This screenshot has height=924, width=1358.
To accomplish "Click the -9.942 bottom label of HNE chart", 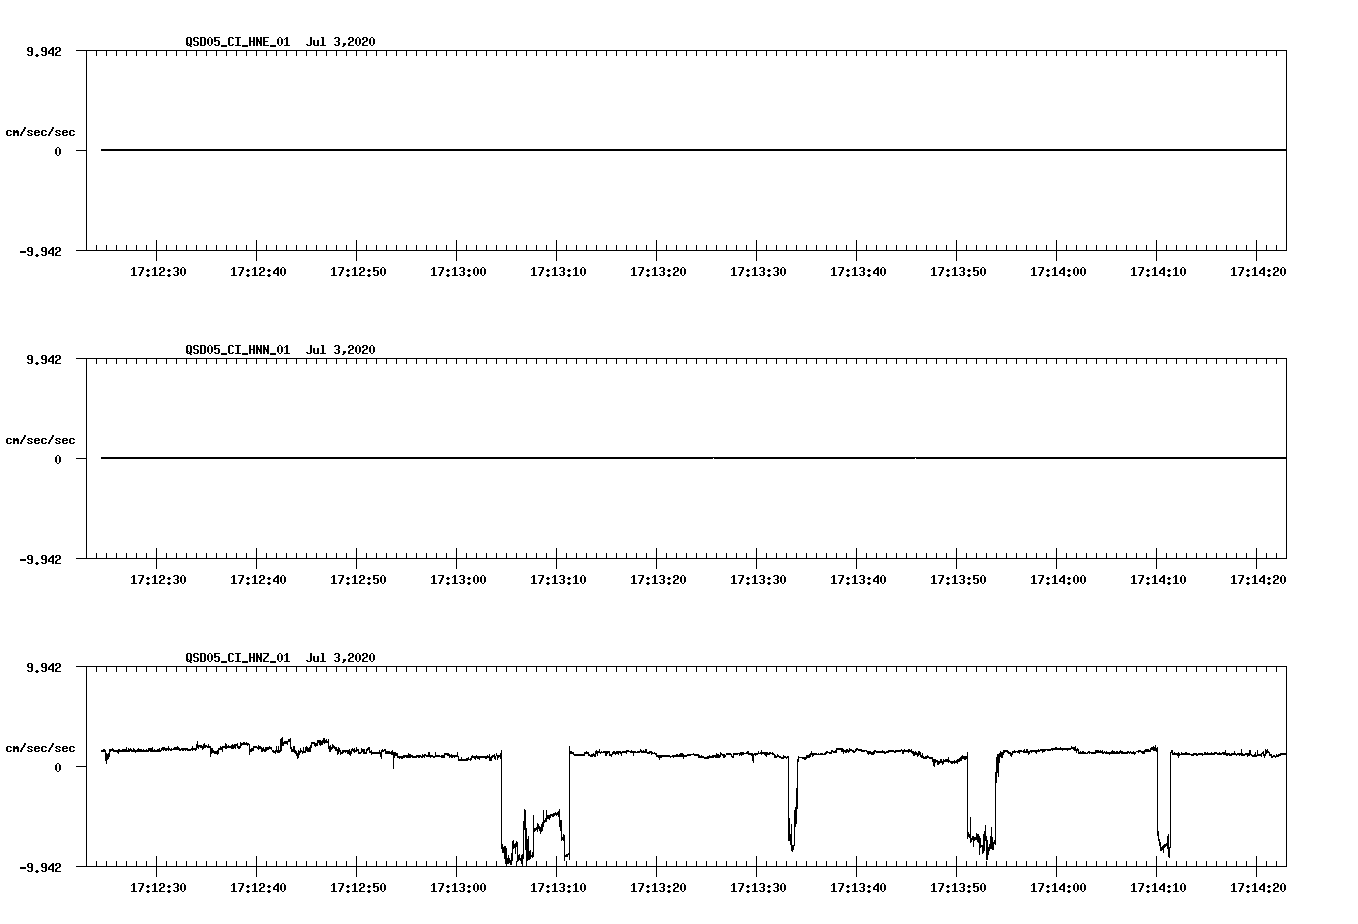I will coord(40,251).
